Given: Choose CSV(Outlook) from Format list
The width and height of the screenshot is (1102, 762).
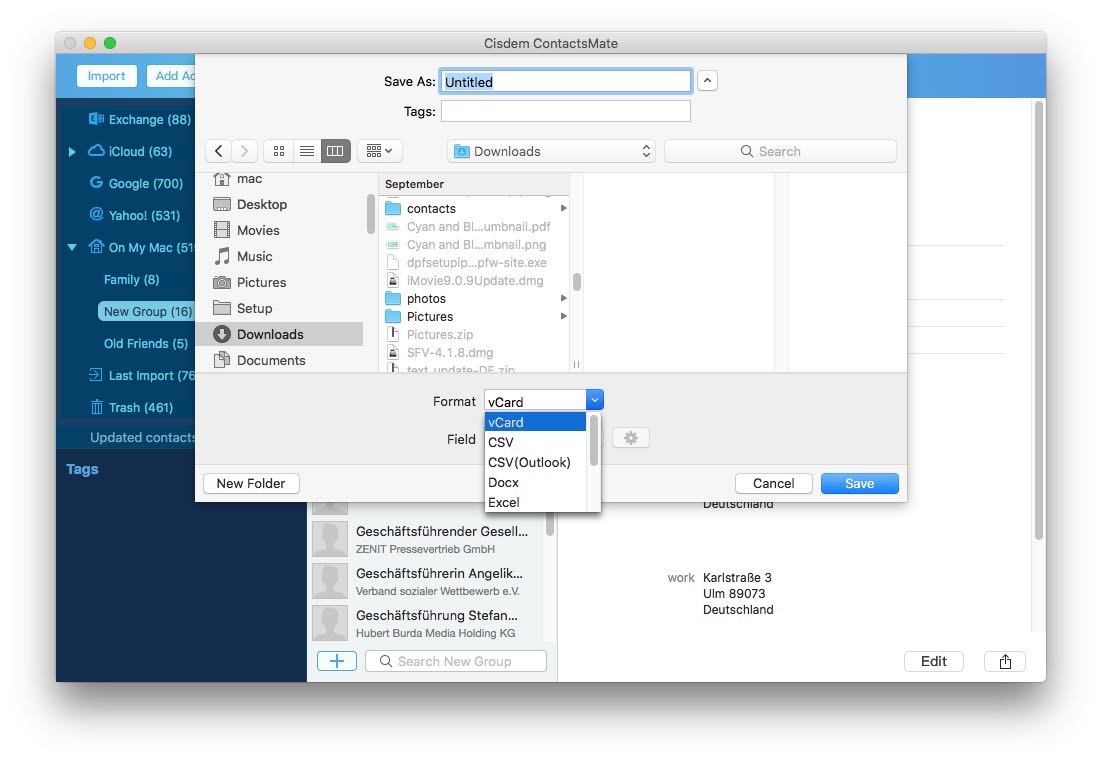Looking at the screenshot, I should click(536, 463).
